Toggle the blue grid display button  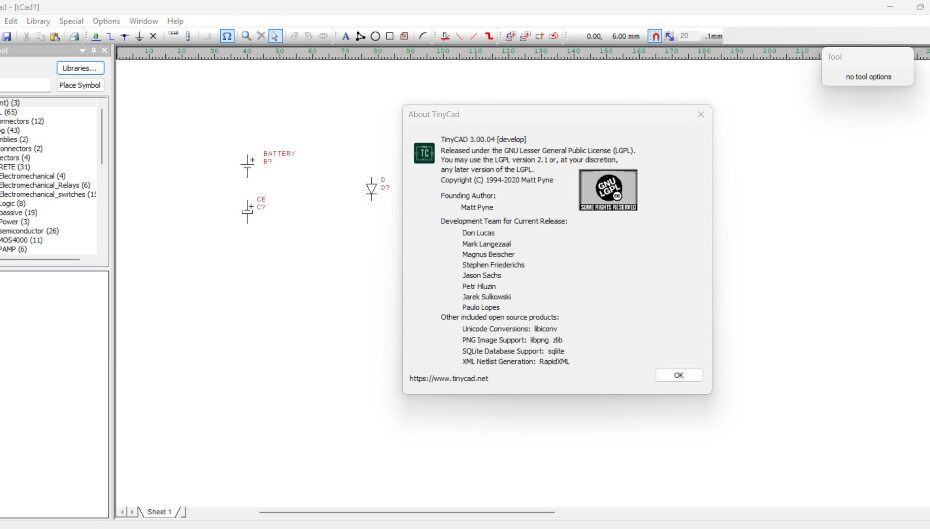[x=670, y=36]
